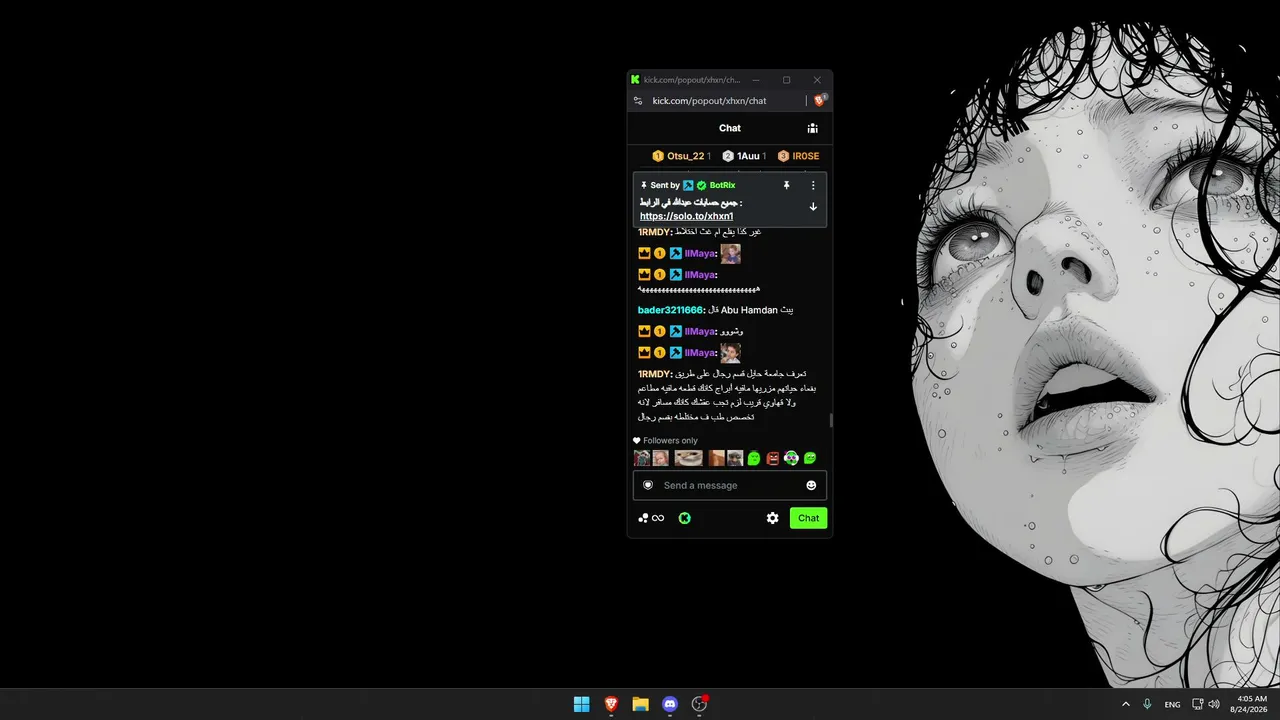Show hidden system tray icons chevron

pos(1126,704)
